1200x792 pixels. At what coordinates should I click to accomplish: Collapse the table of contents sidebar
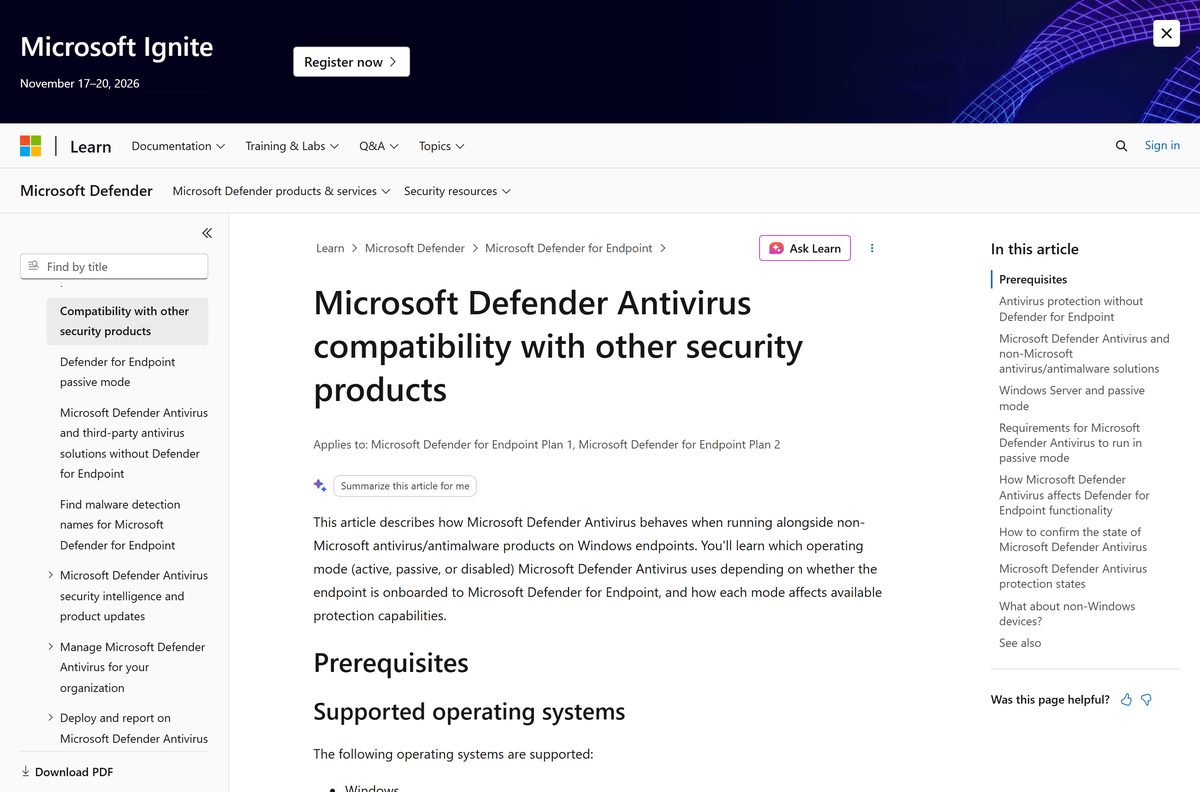pyautogui.click(x=207, y=233)
